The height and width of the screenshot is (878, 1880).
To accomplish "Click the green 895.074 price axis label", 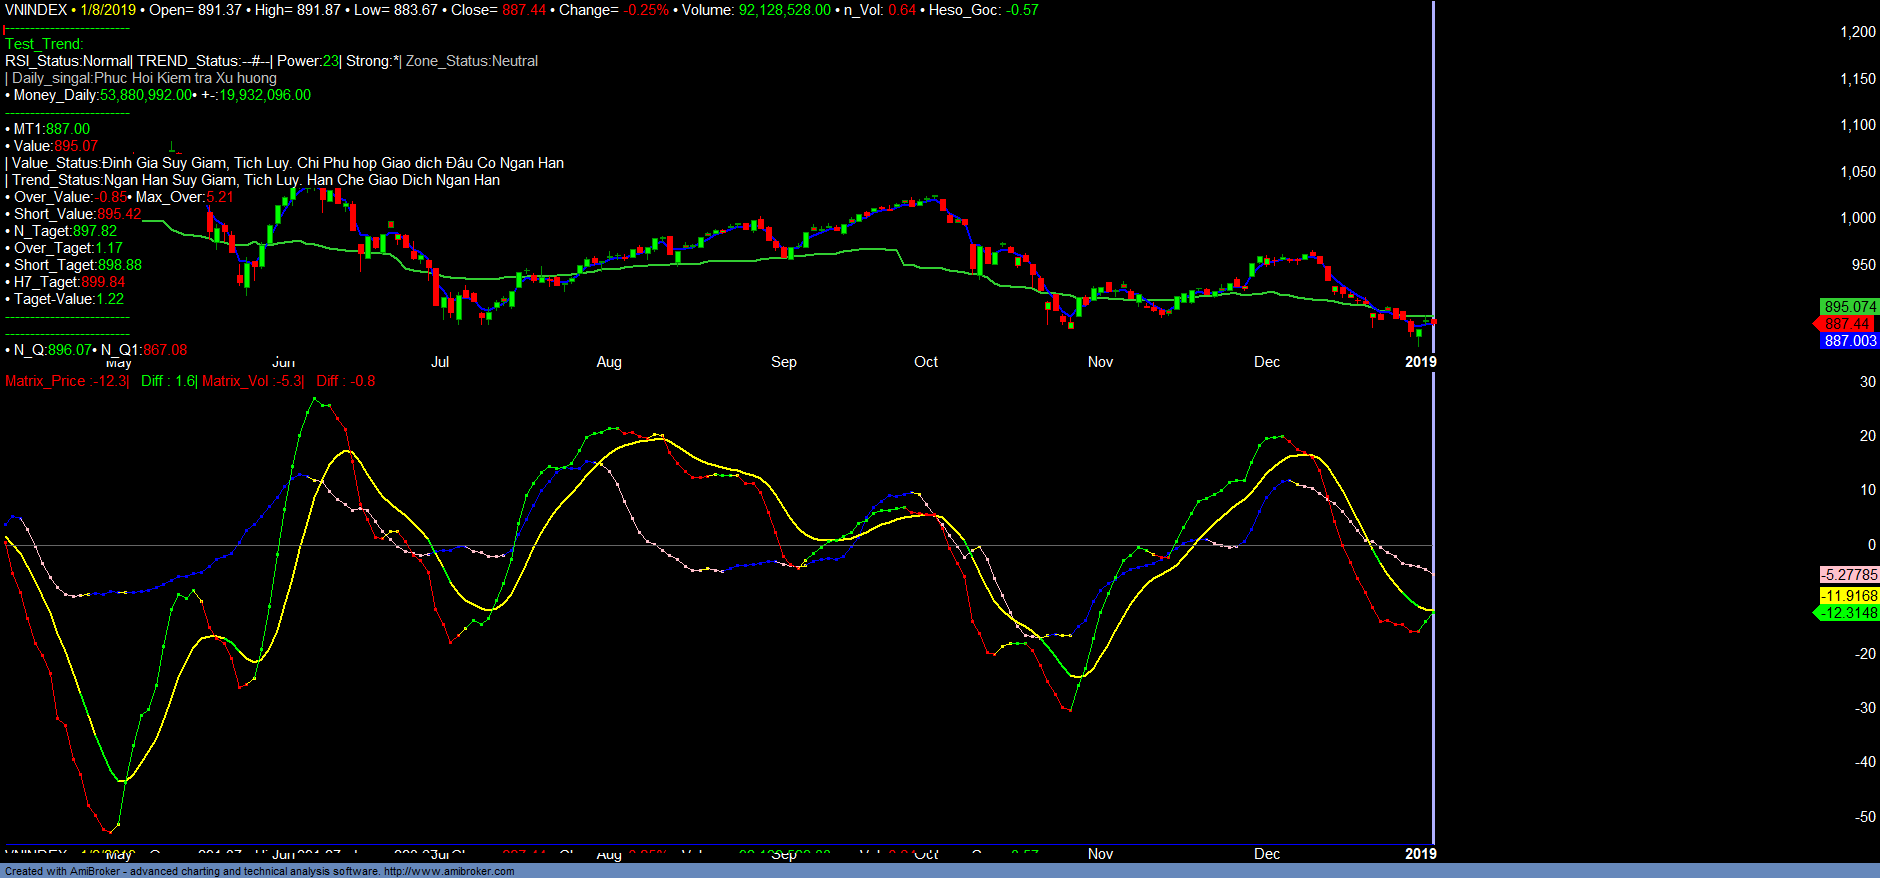I will click(x=1849, y=307).
